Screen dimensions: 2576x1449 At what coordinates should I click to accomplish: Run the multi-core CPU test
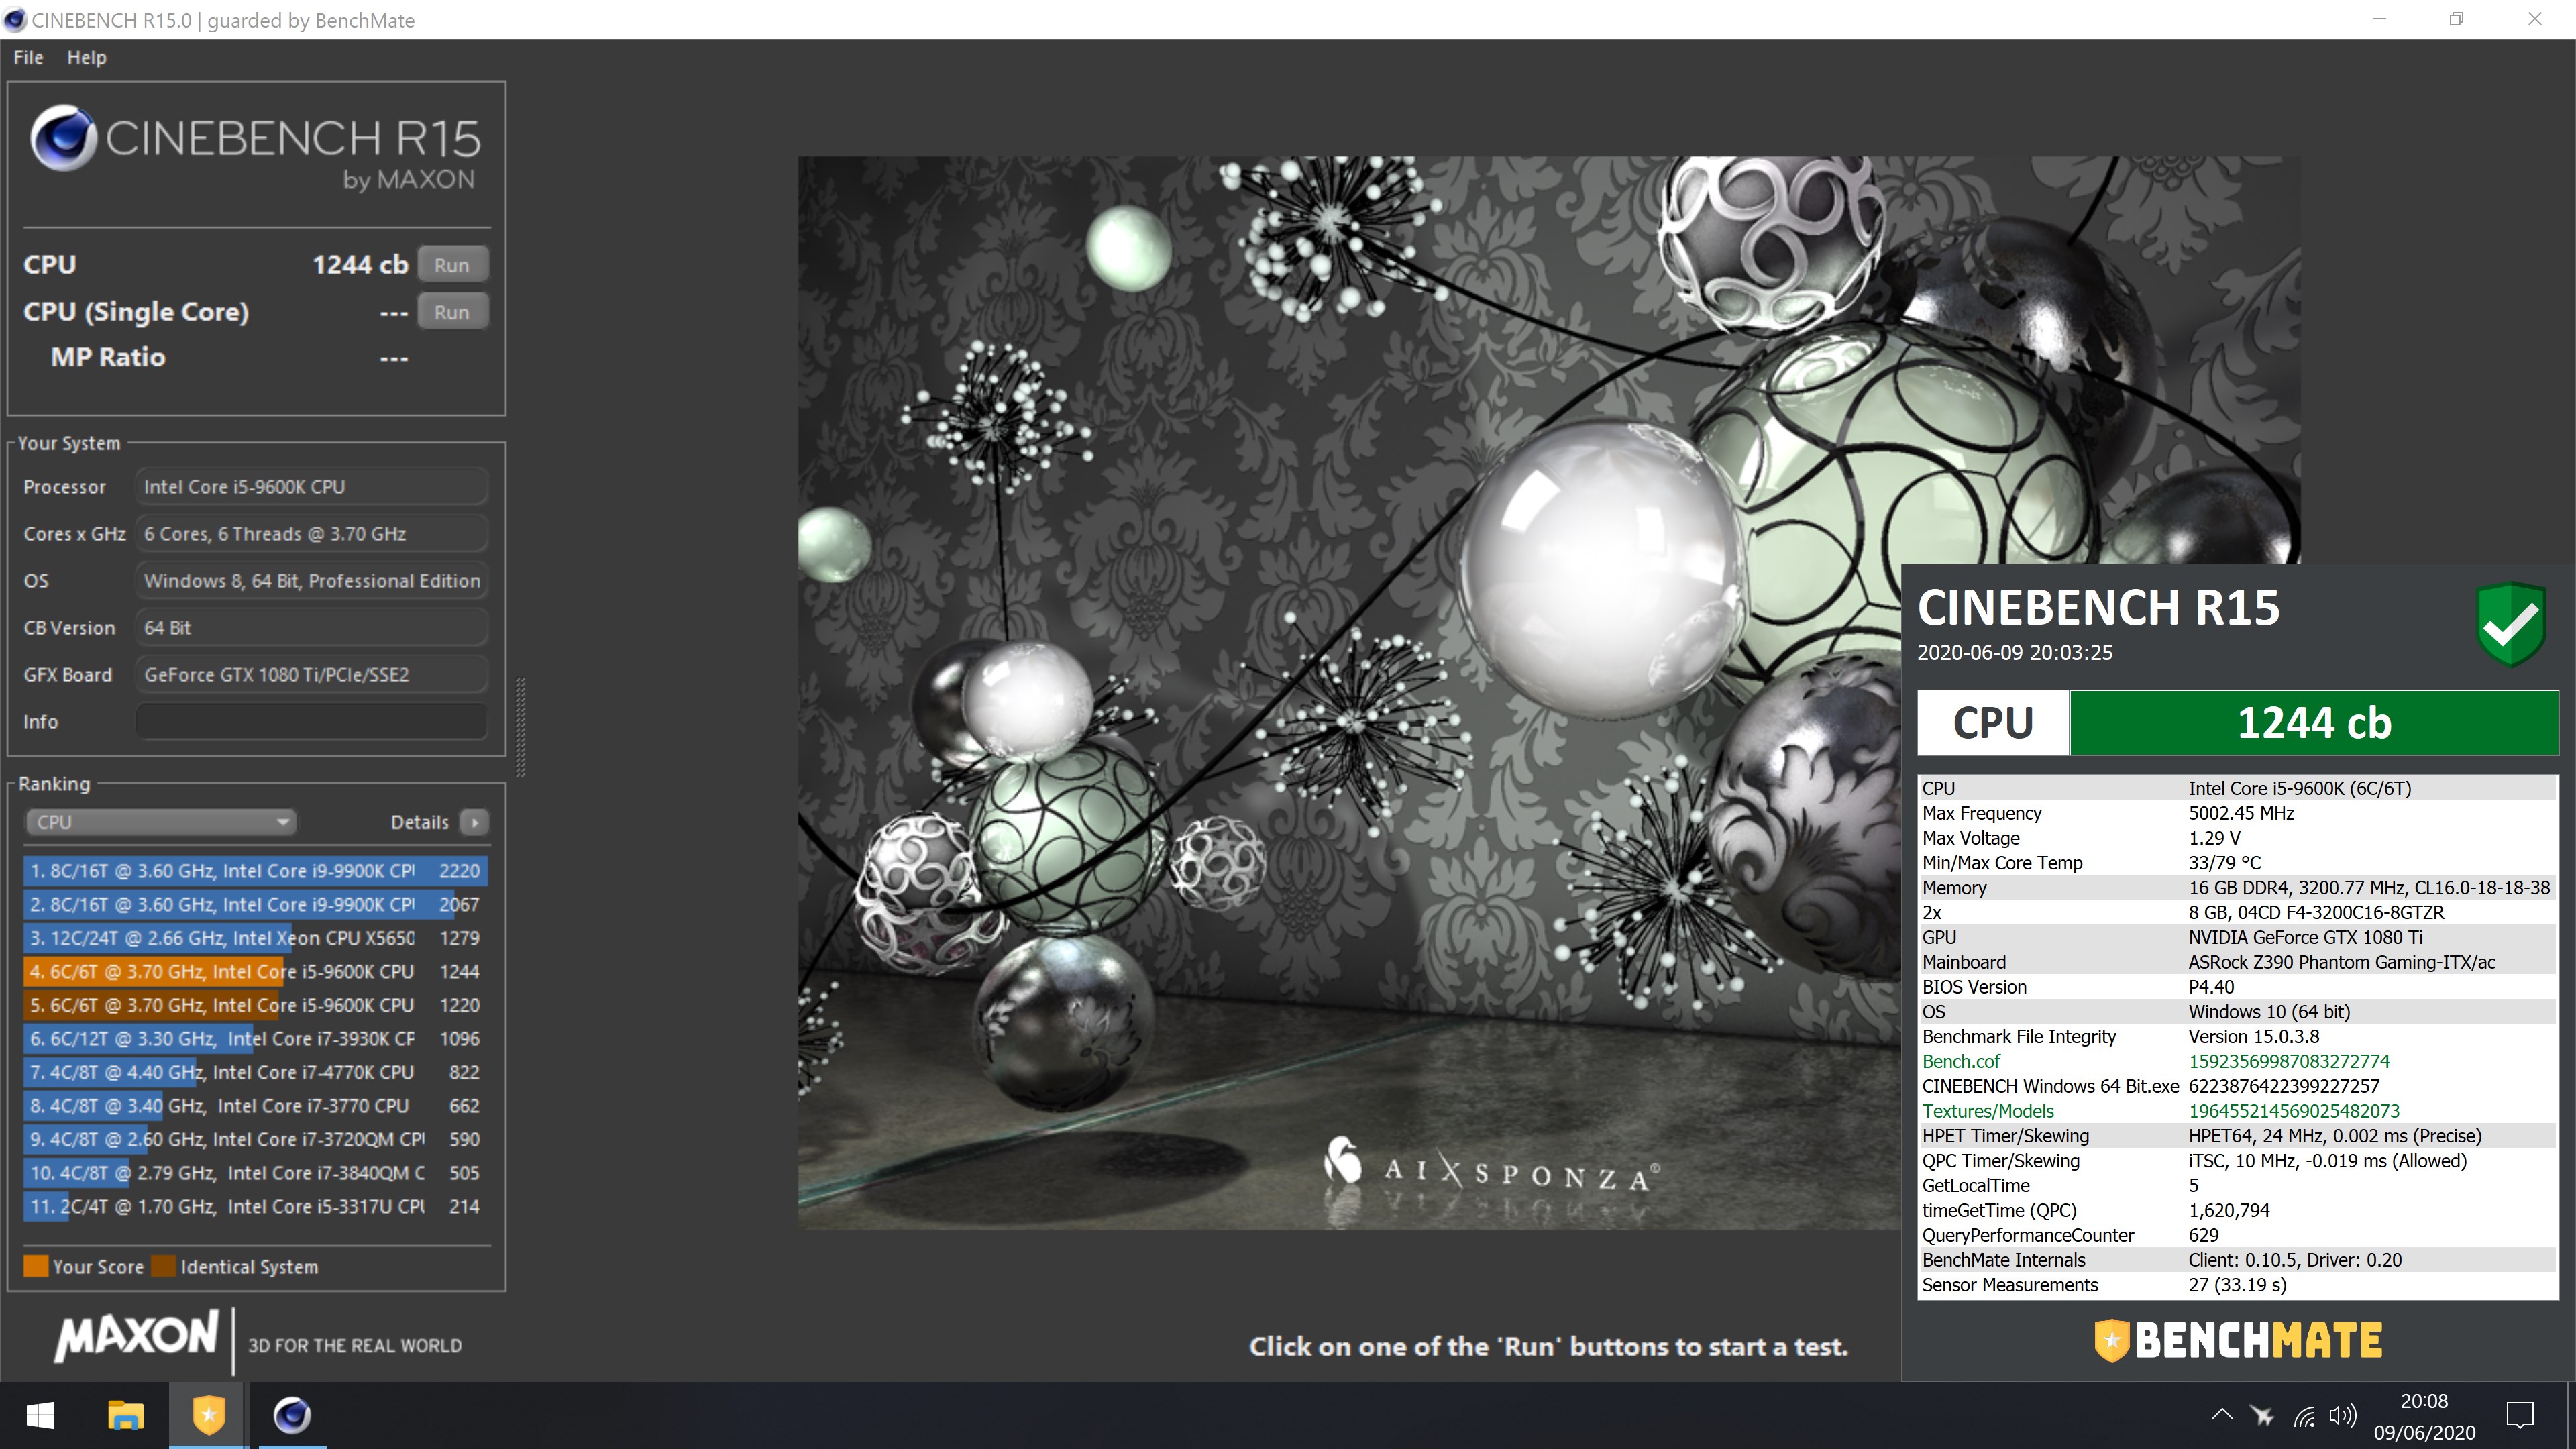(452, 265)
